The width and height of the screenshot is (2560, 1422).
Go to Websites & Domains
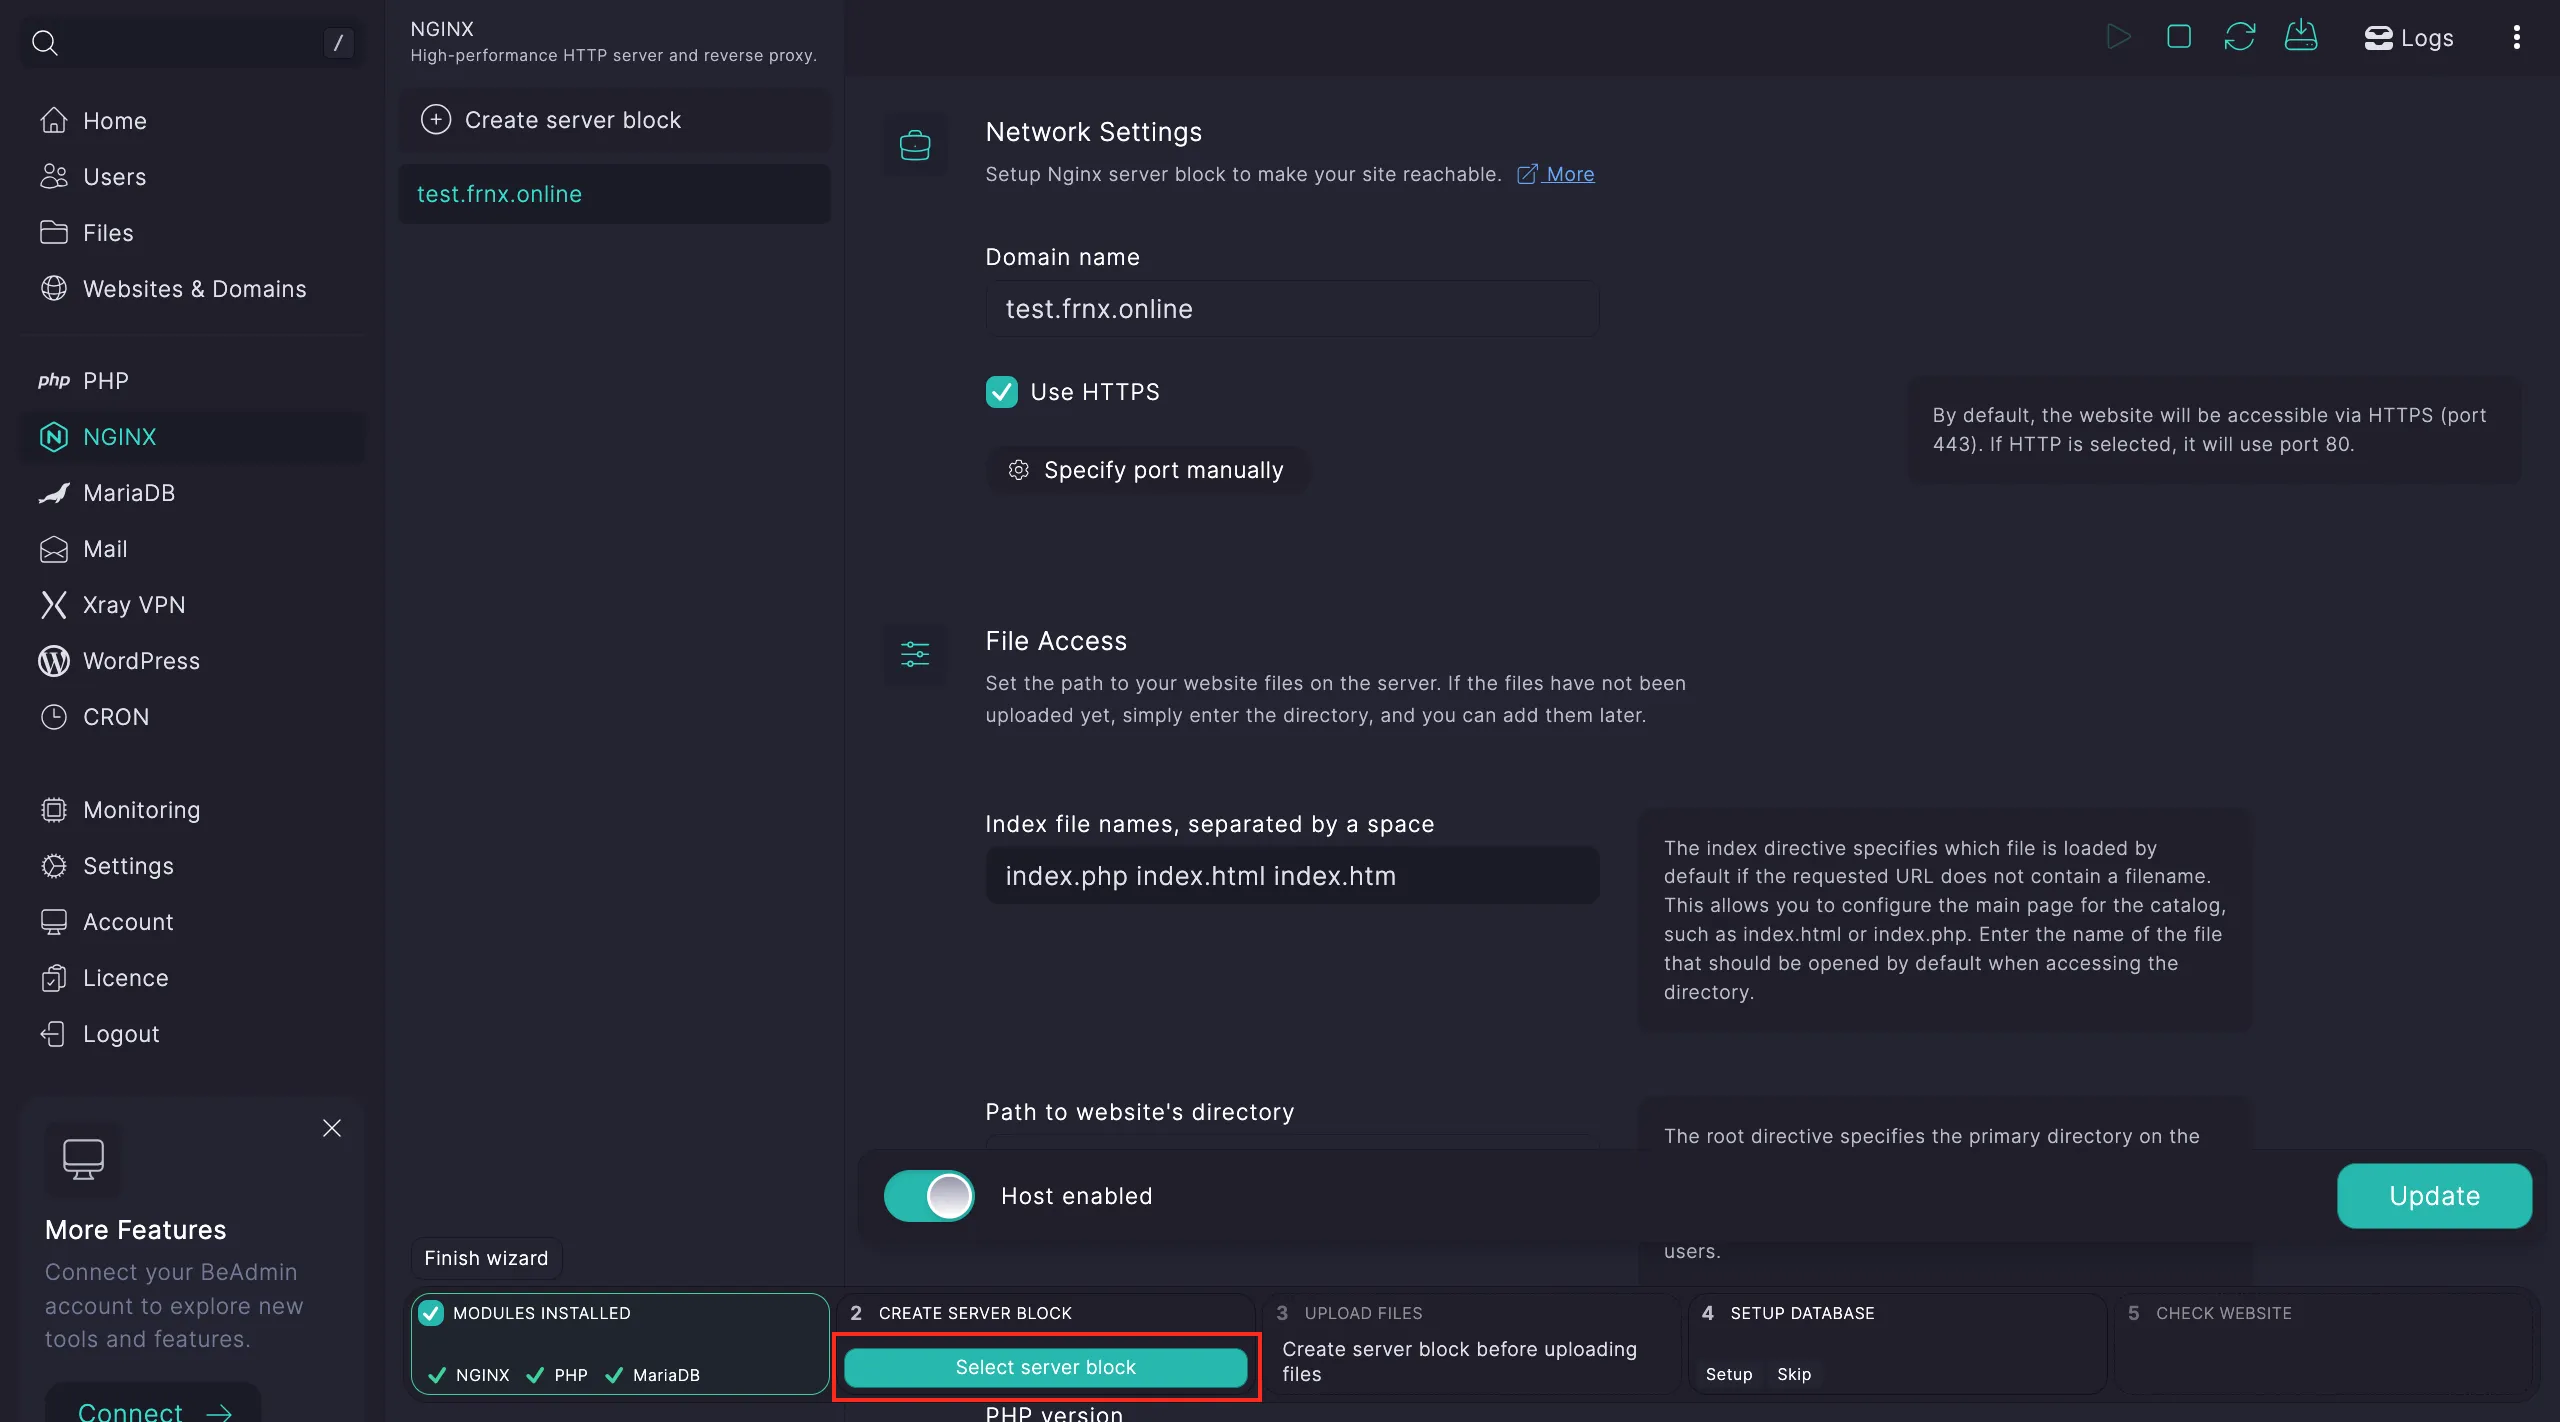(x=194, y=289)
